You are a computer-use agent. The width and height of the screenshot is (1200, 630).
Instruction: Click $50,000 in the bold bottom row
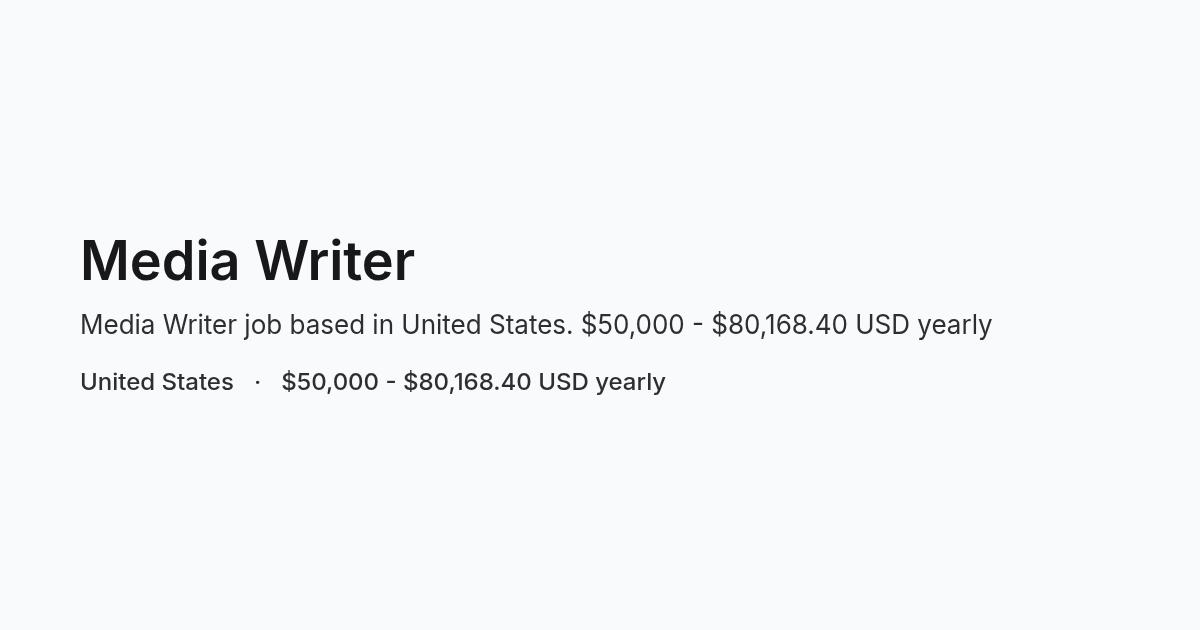coord(330,382)
